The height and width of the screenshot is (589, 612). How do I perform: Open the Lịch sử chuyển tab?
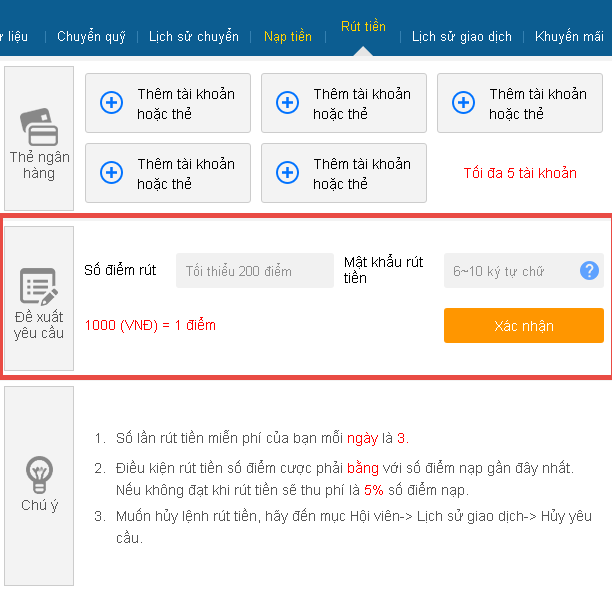coord(194,36)
